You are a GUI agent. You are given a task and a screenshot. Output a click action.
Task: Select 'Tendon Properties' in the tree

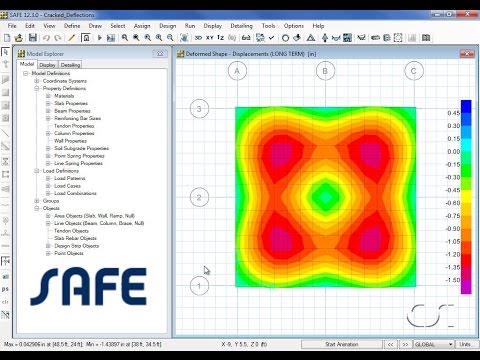pyautogui.click(x=74, y=126)
